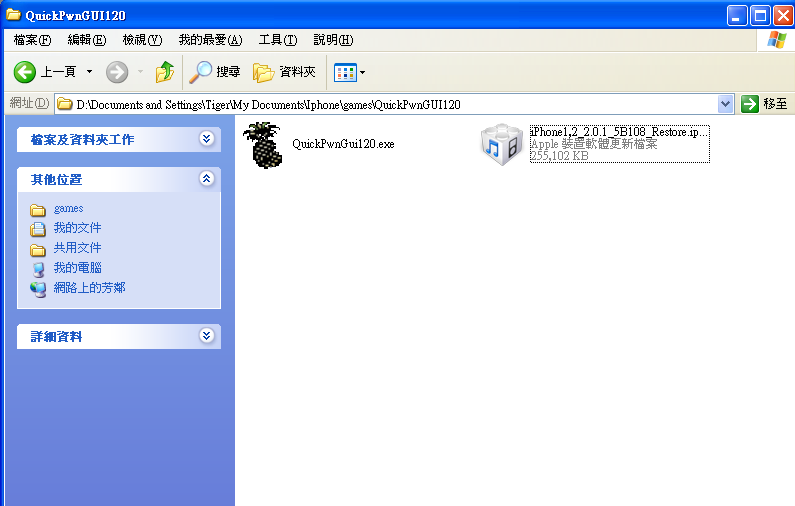Minimize the QuickPwnGUI120 window
795x506 pixels.
pos(737,15)
